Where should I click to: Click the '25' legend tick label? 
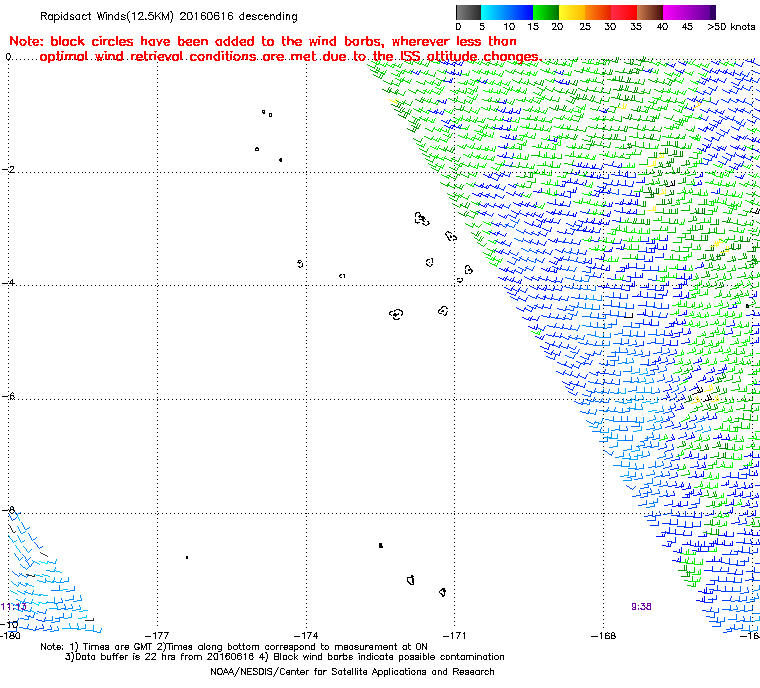[585, 27]
